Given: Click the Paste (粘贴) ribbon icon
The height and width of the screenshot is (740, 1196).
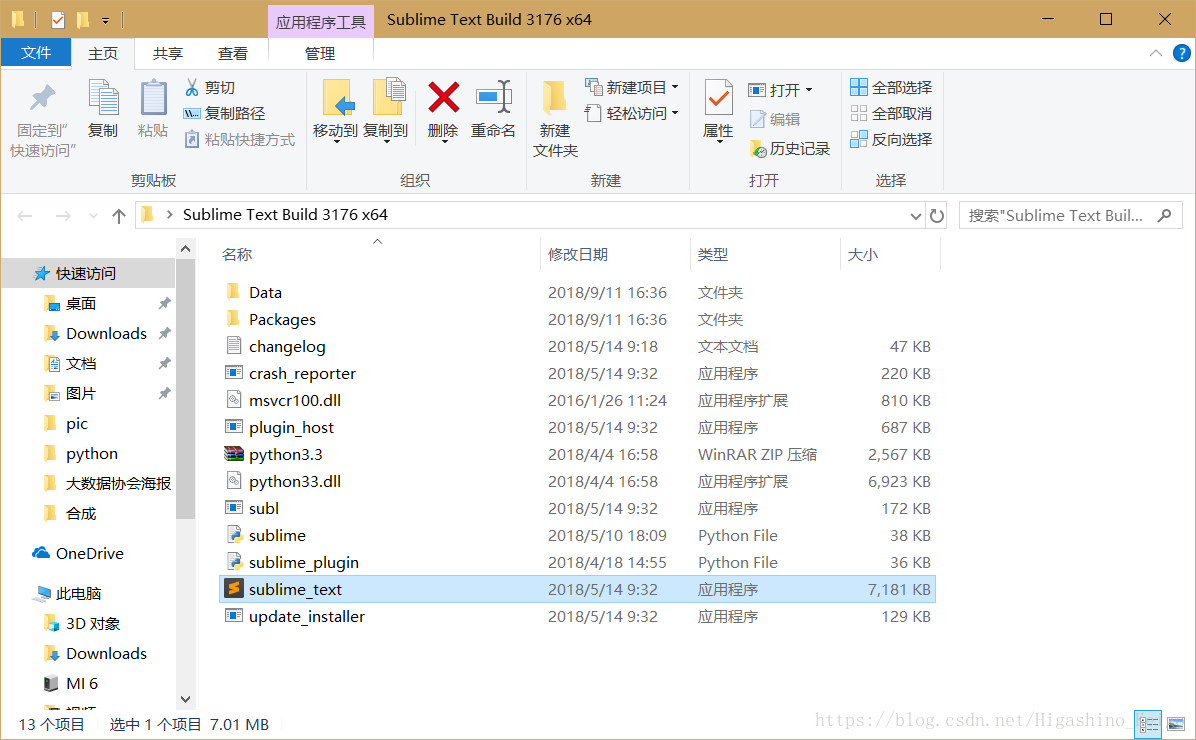Looking at the screenshot, I should [153, 109].
